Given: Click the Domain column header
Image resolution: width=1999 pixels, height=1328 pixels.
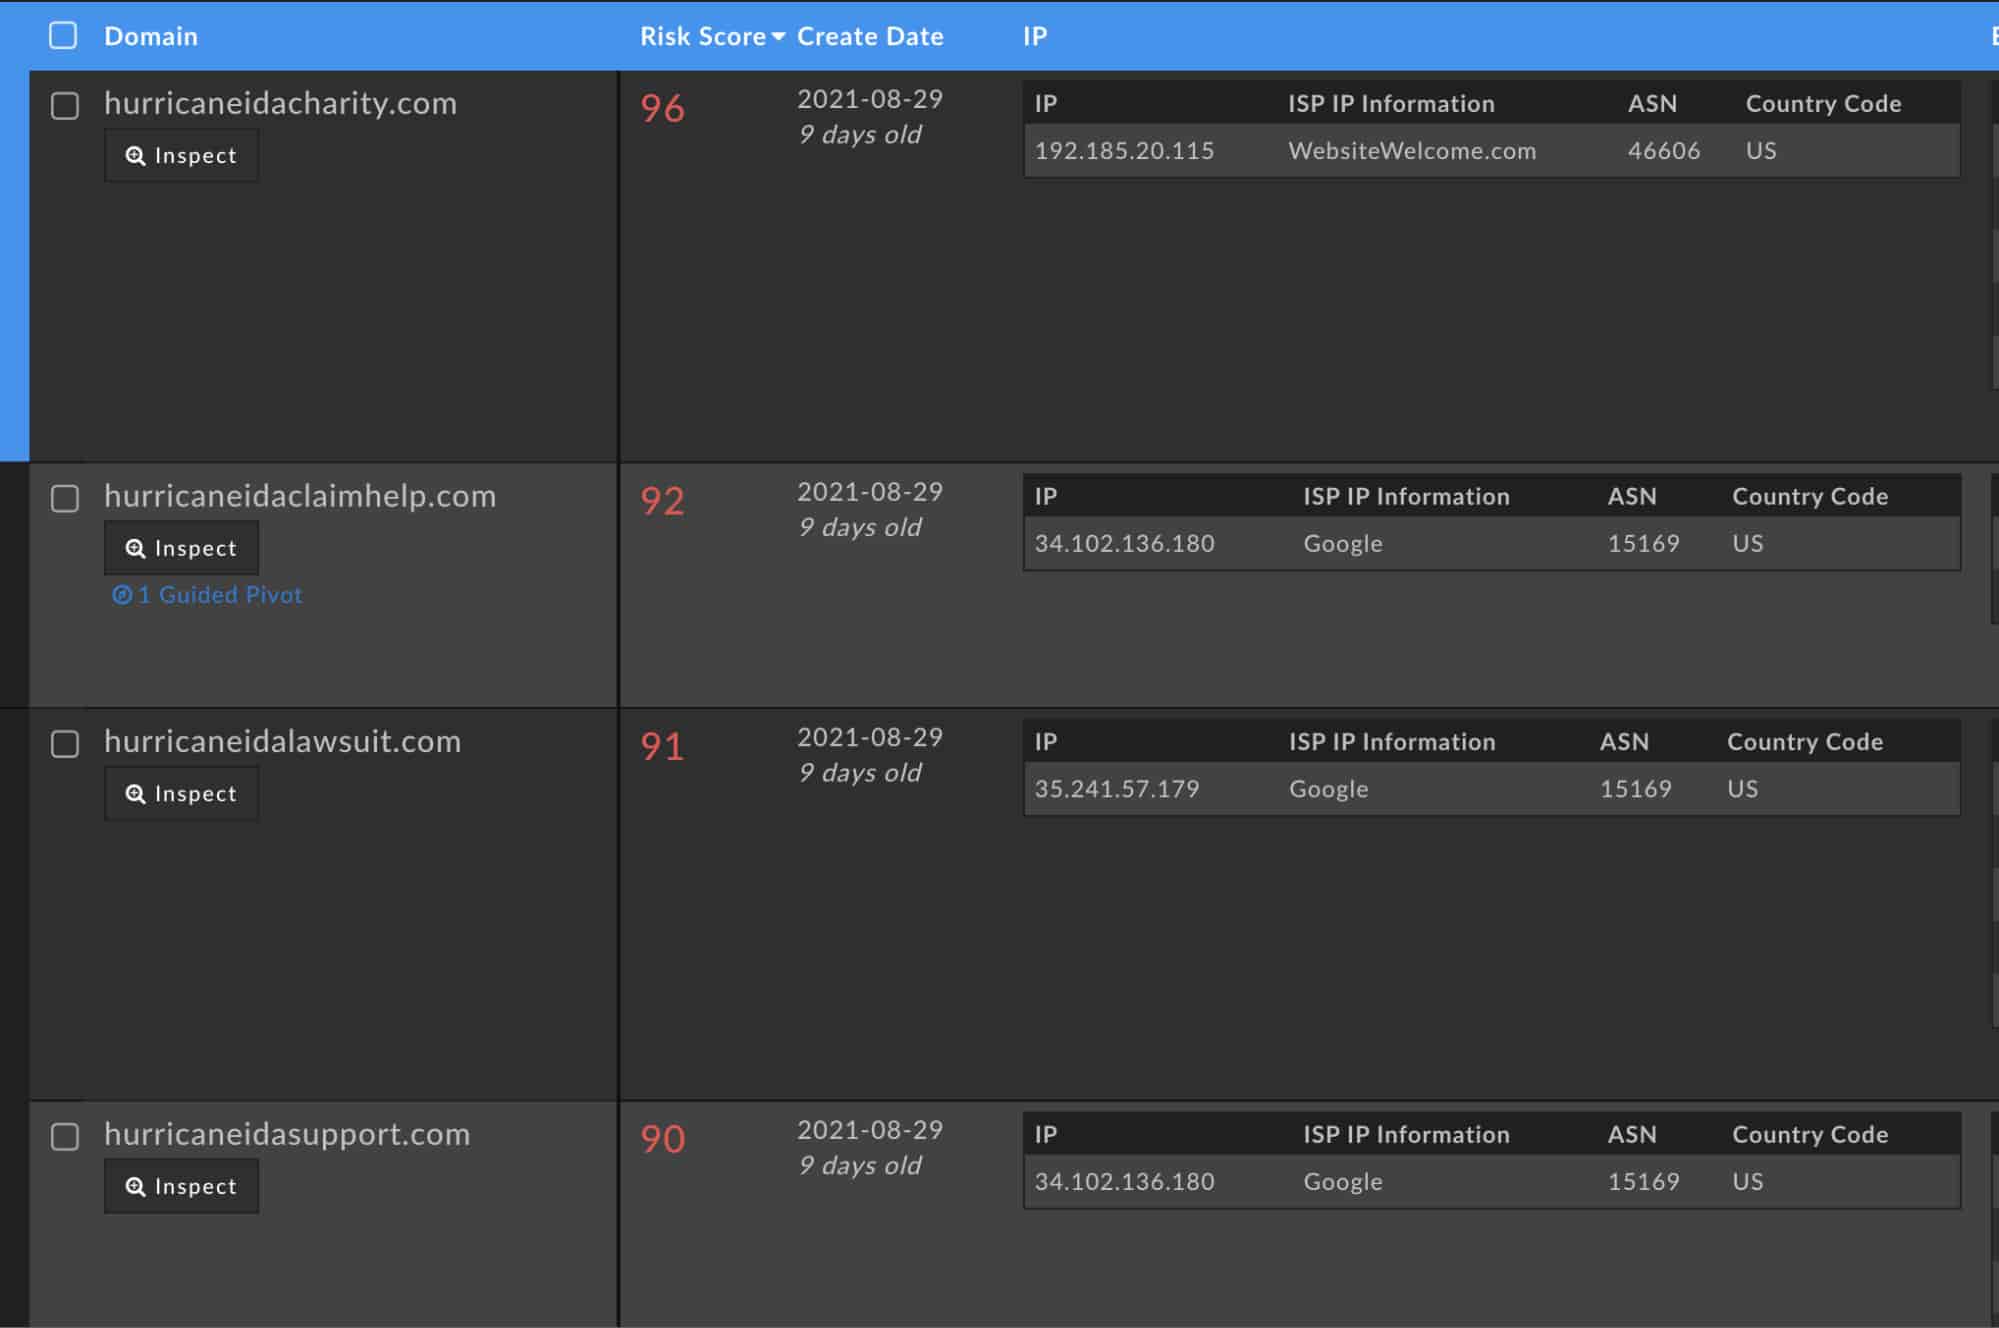Looking at the screenshot, I should (x=151, y=37).
